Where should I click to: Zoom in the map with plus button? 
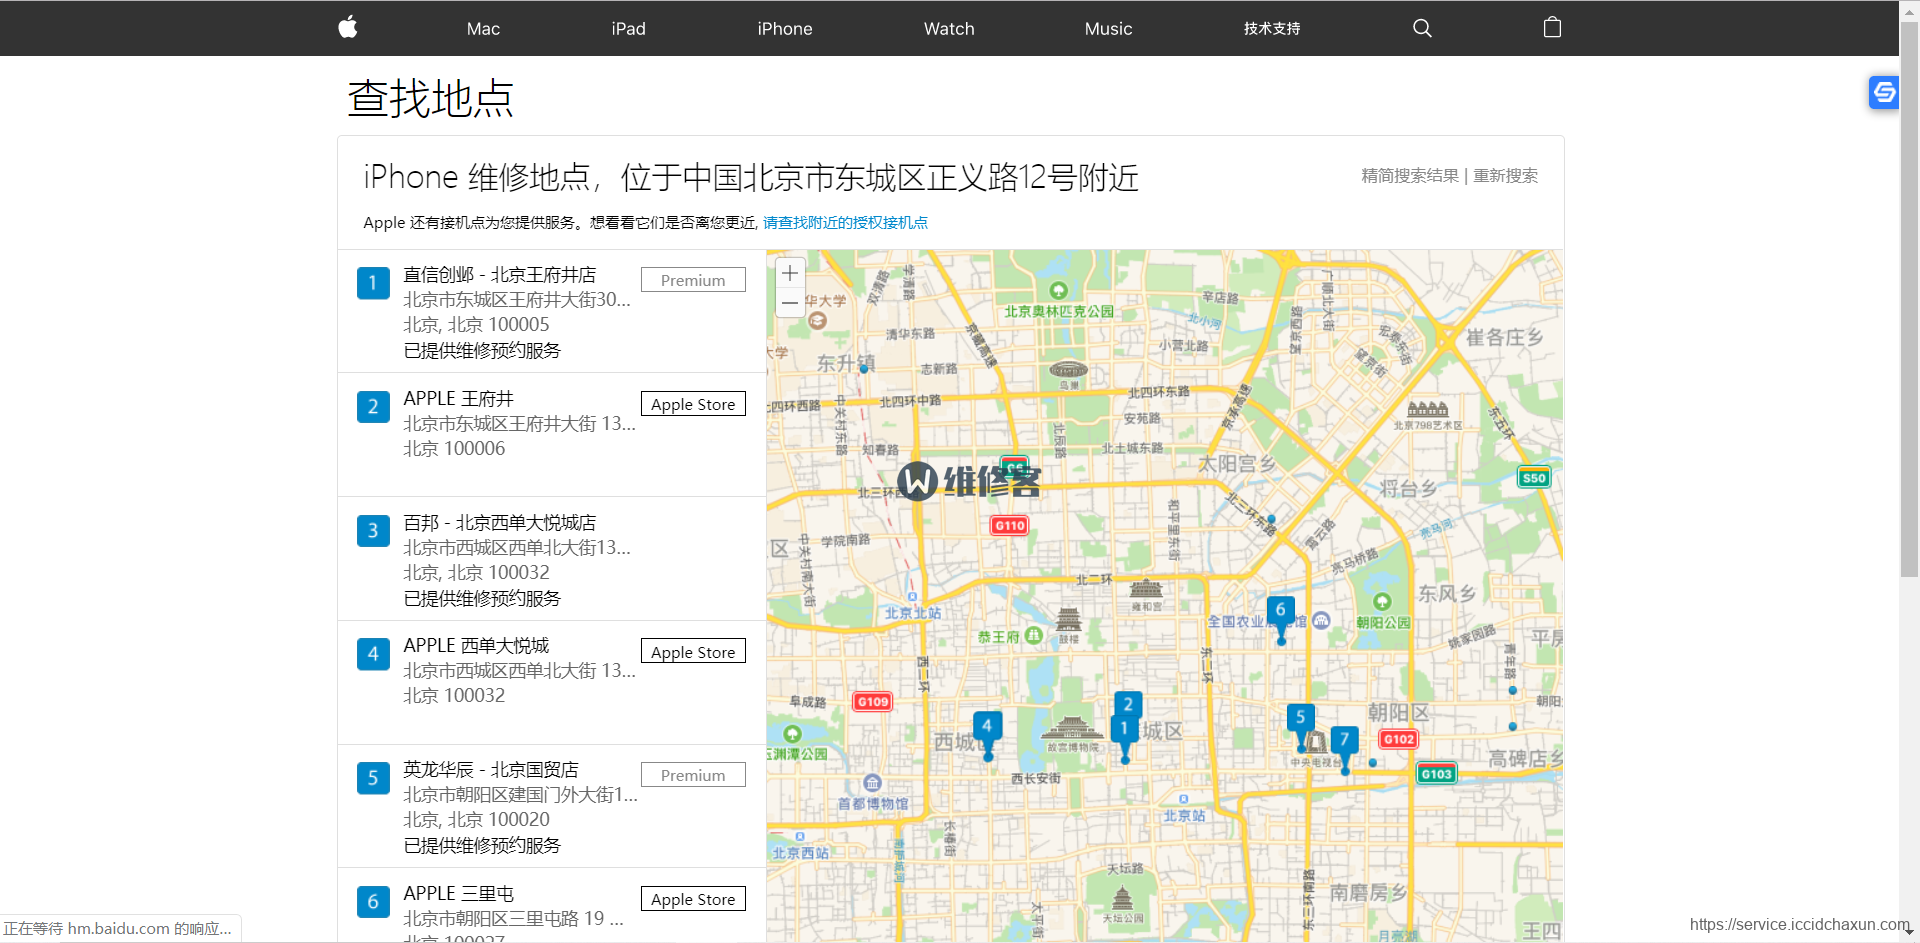[x=790, y=273]
